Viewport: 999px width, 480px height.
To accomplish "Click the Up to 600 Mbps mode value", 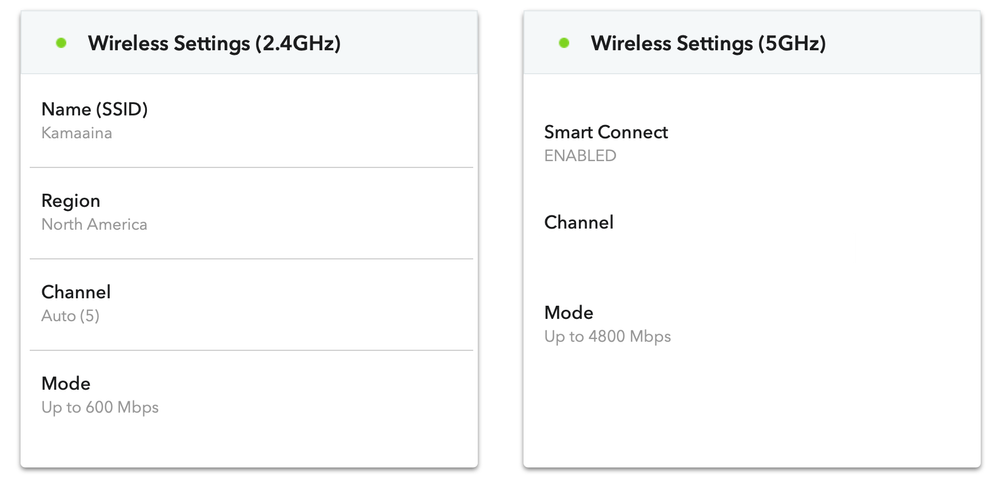I will [100, 407].
